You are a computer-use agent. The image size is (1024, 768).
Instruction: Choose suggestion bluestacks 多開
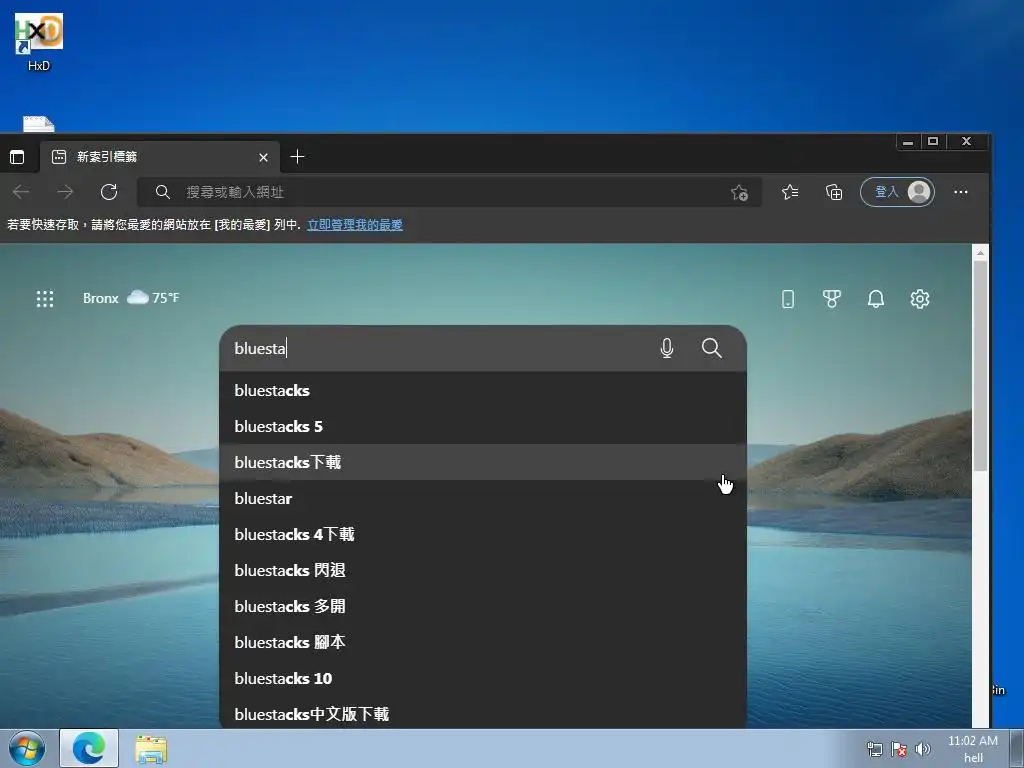(483, 606)
